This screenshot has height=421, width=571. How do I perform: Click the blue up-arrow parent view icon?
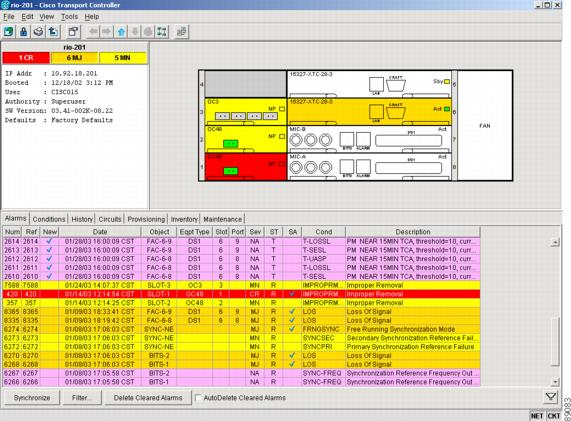121,32
